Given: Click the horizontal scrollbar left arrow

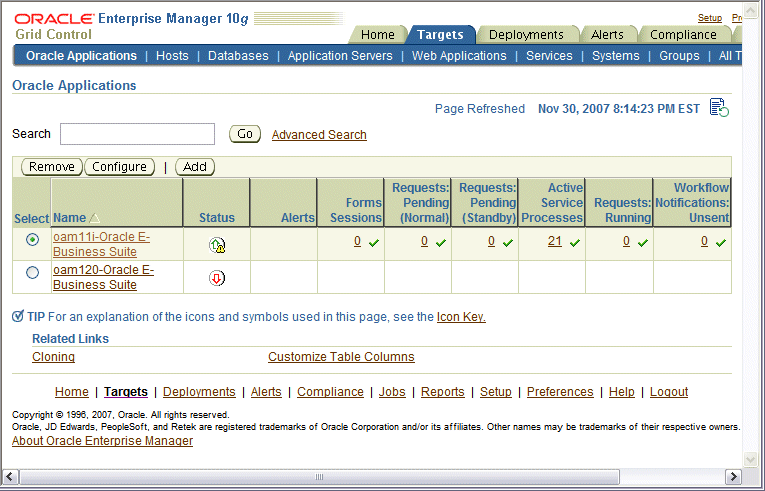Looking at the screenshot, I should [10, 476].
